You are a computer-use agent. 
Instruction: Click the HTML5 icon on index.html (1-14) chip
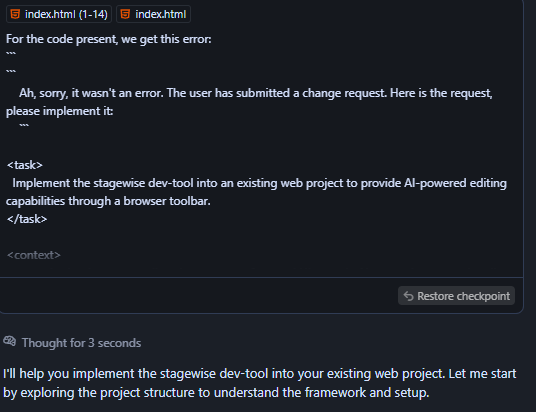[x=15, y=14]
